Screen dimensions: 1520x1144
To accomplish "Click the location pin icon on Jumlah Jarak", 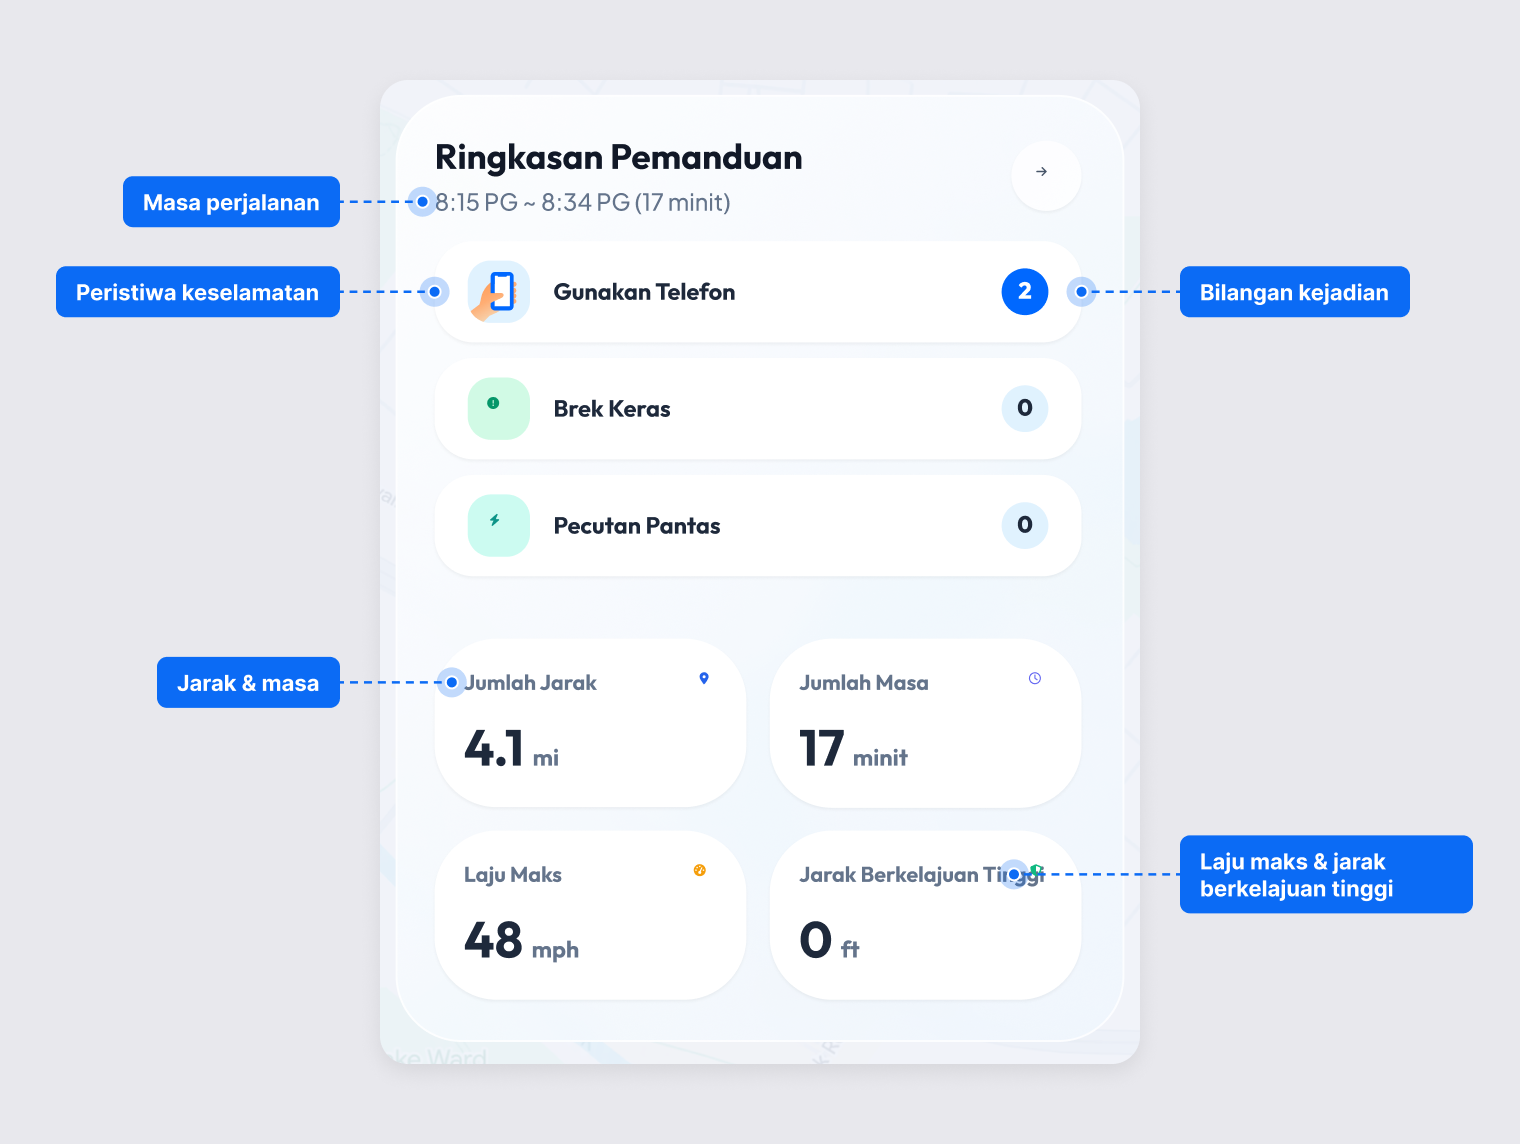I will click(704, 678).
